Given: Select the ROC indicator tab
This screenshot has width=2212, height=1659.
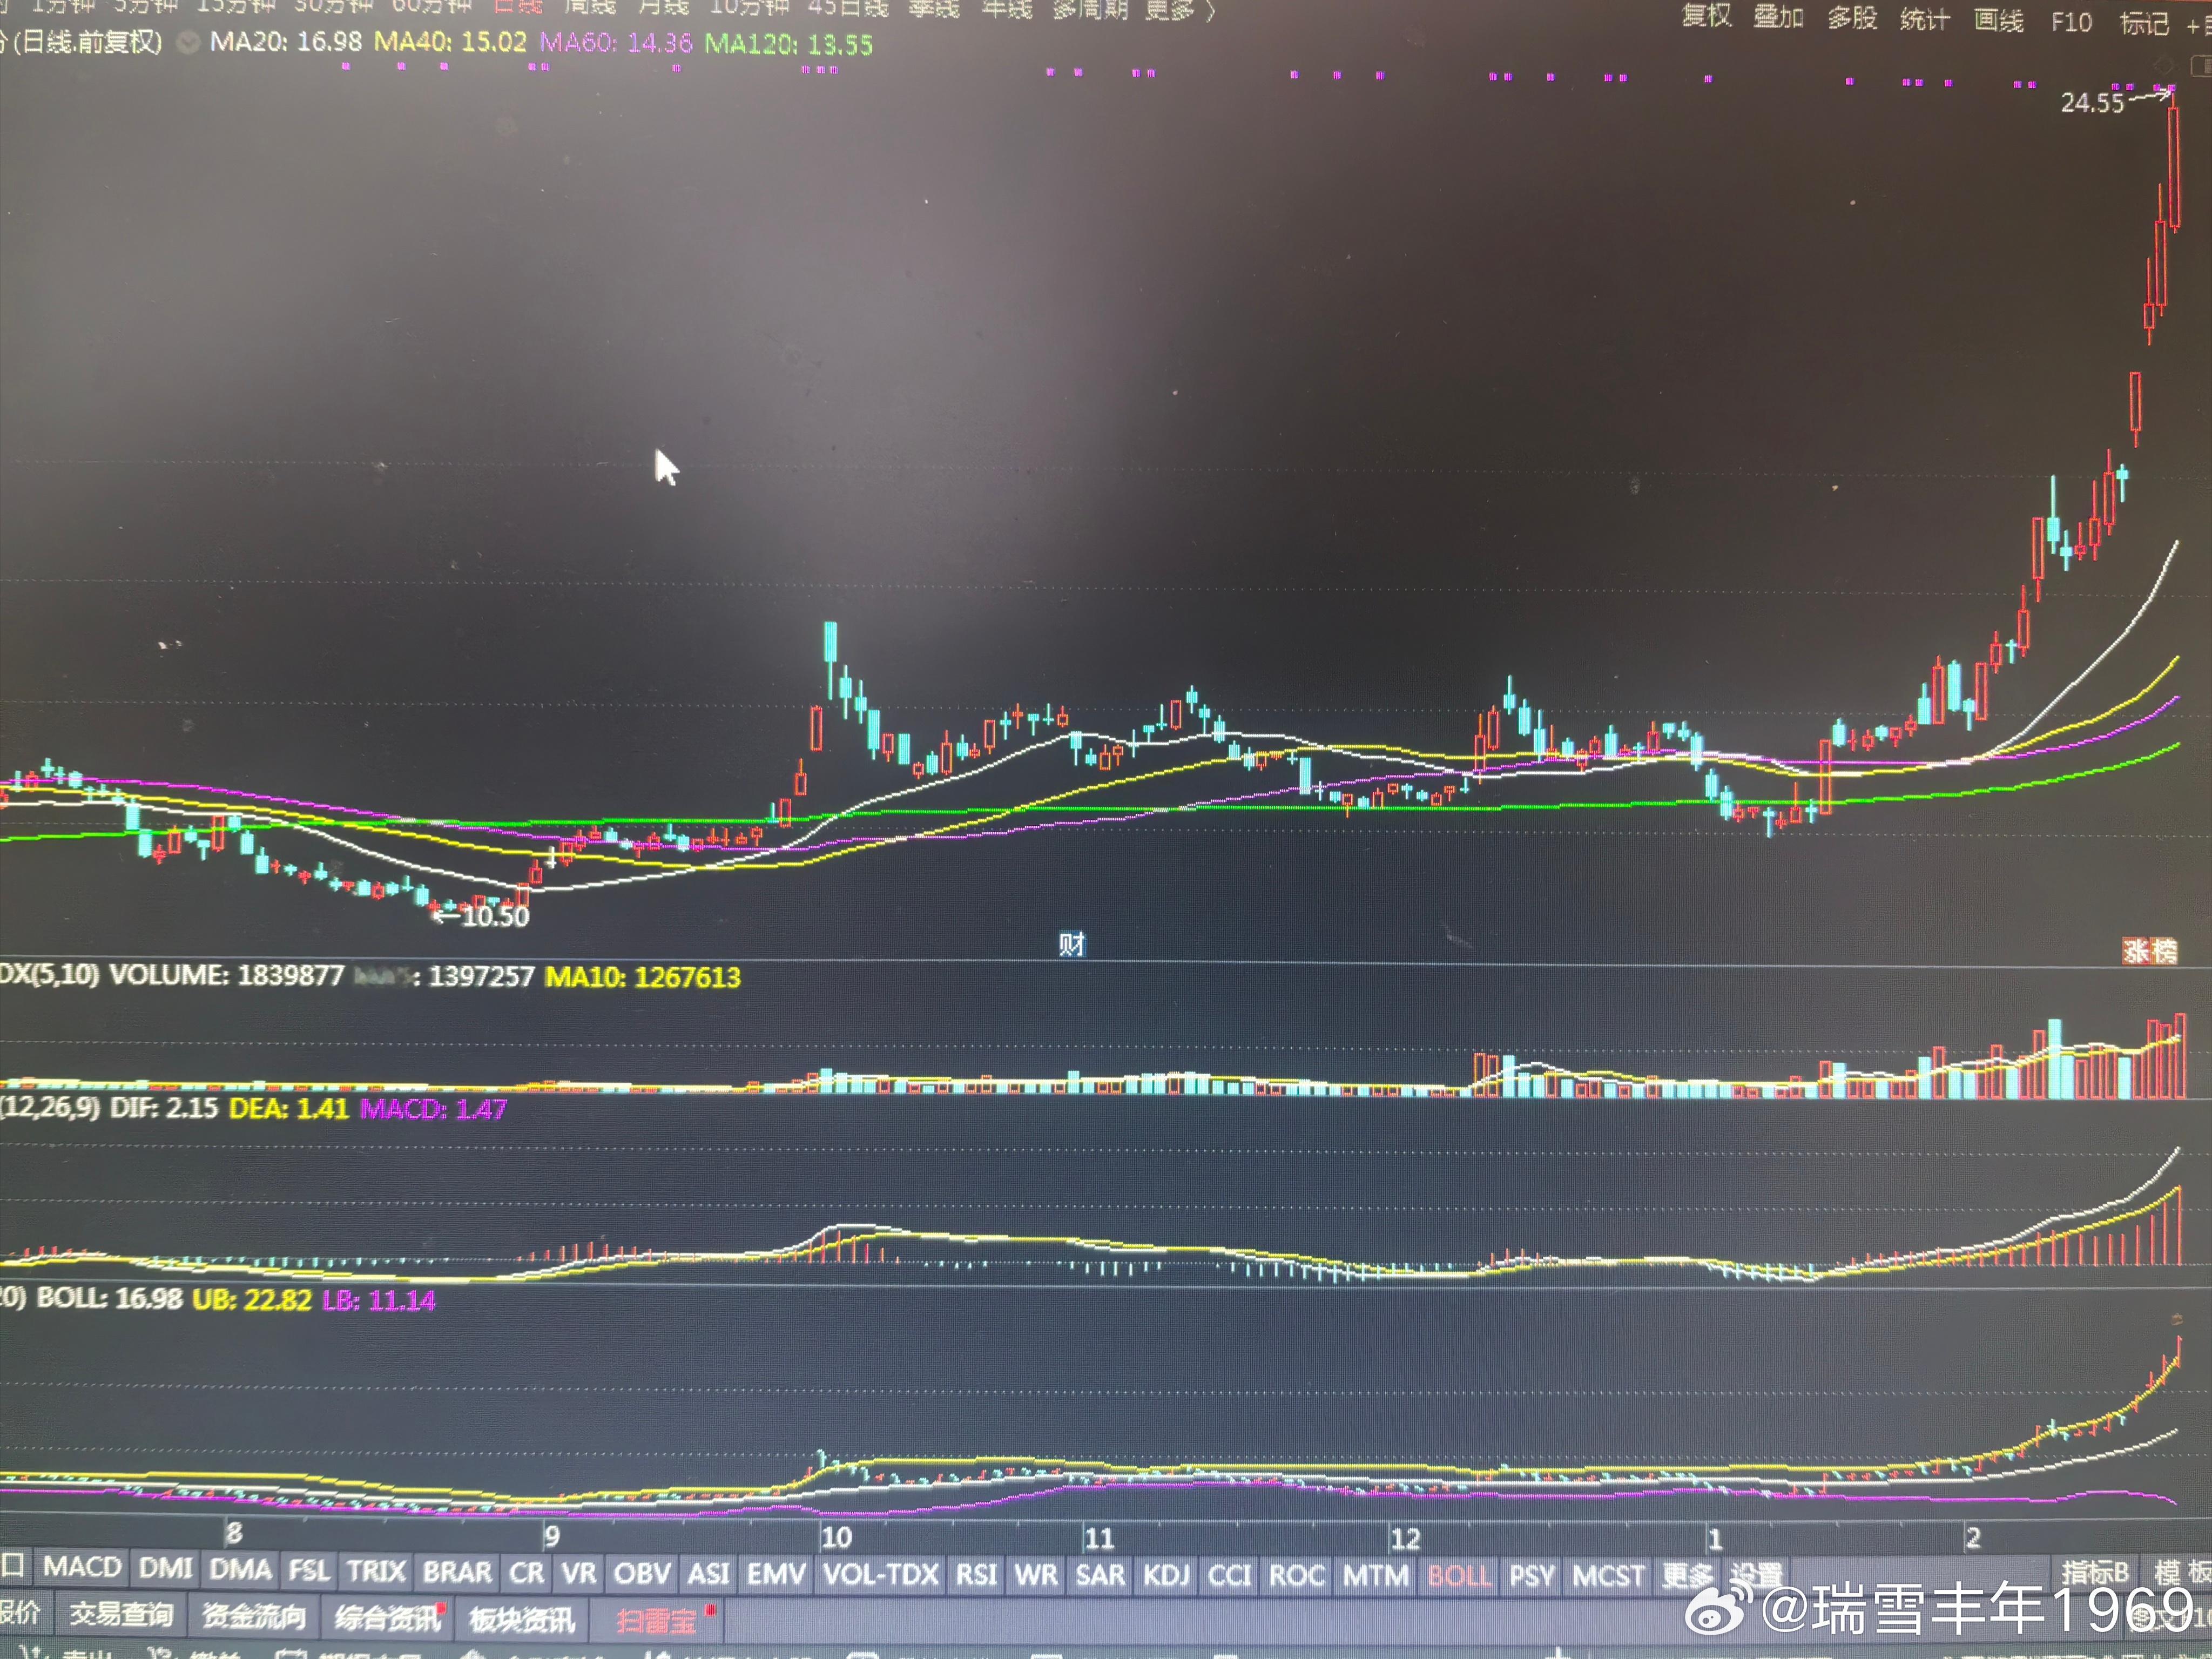Looking at the screenshot, I should (x=1297, y=1576).
